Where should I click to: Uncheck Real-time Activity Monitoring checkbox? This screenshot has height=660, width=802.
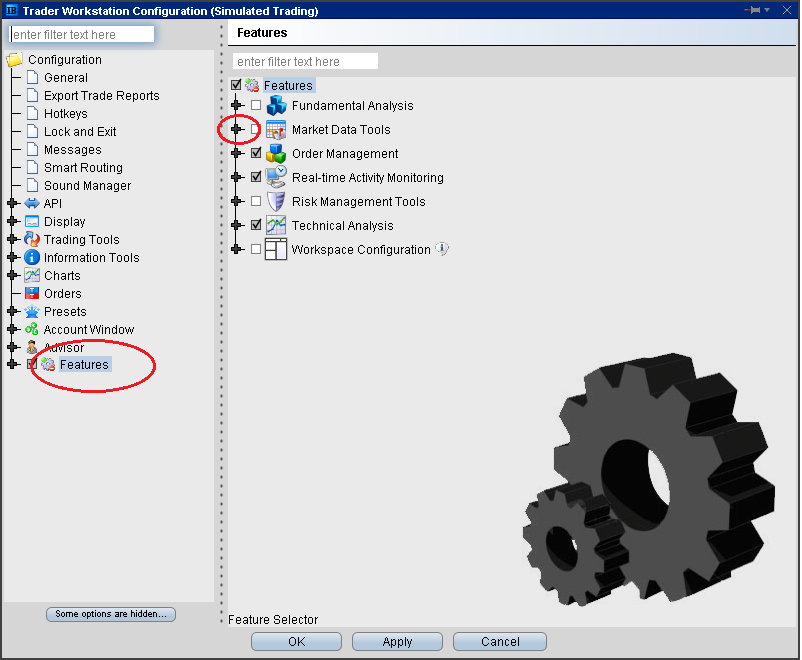(256, 177)
